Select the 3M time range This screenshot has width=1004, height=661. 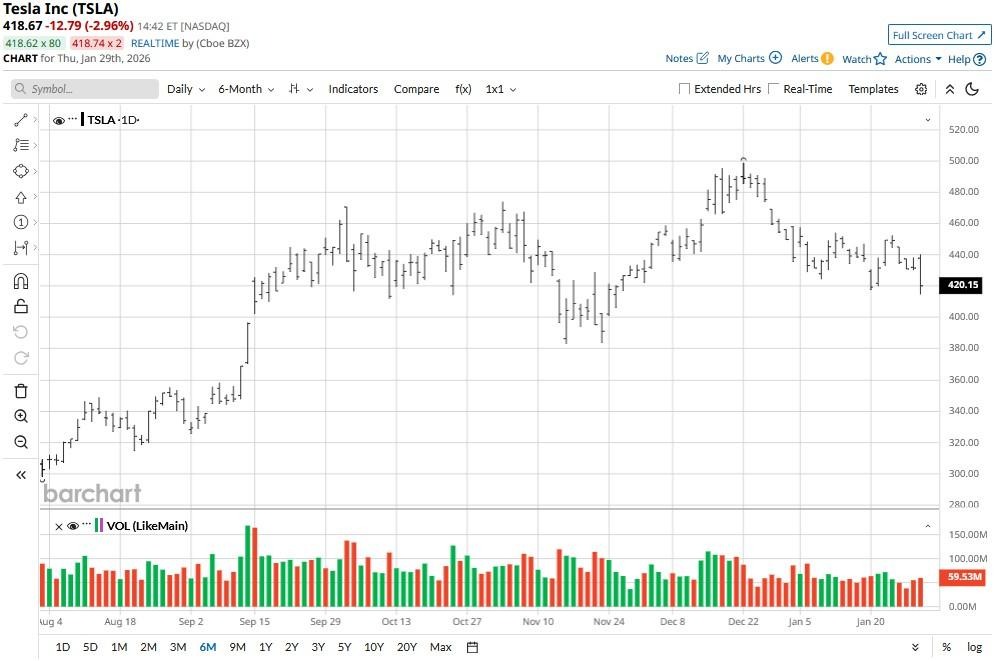coord(178,647)
